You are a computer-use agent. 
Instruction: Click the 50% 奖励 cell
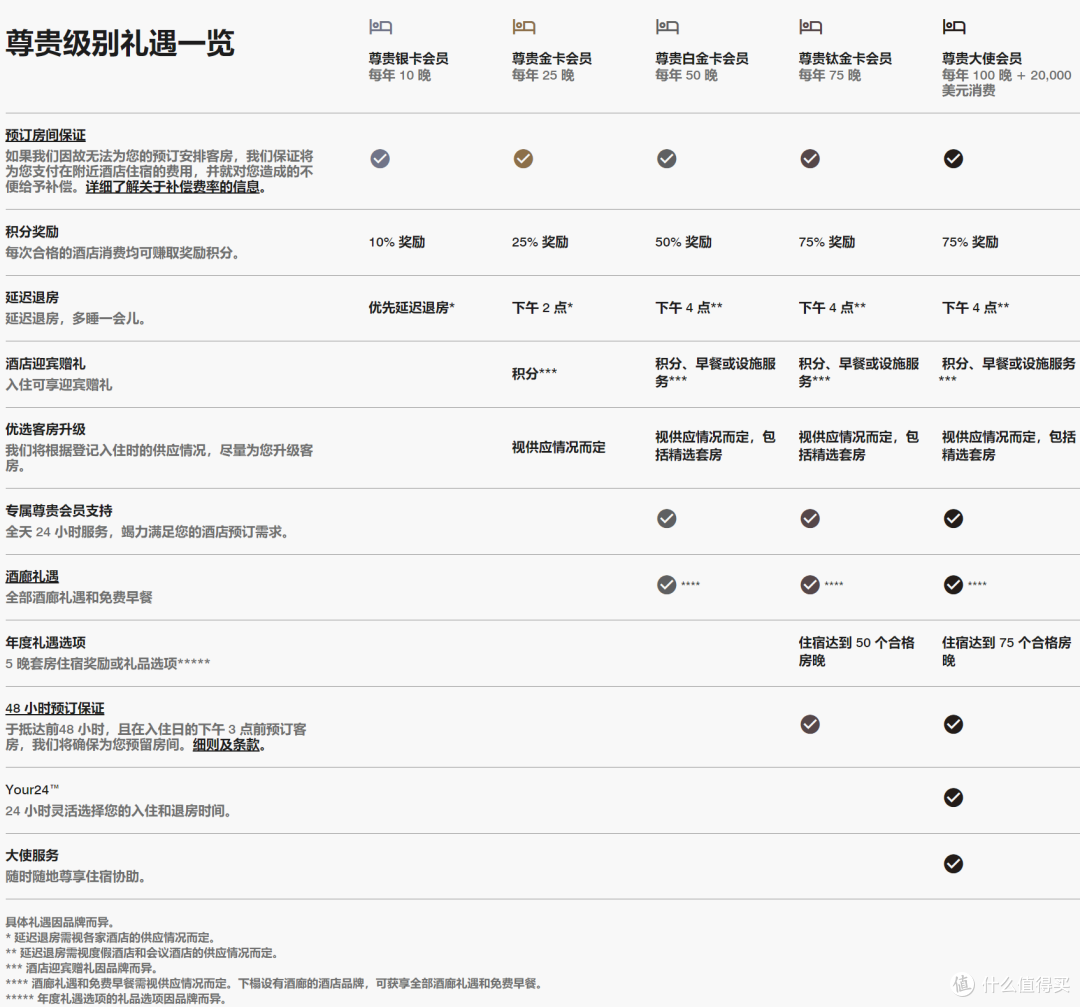coord(683,242)
